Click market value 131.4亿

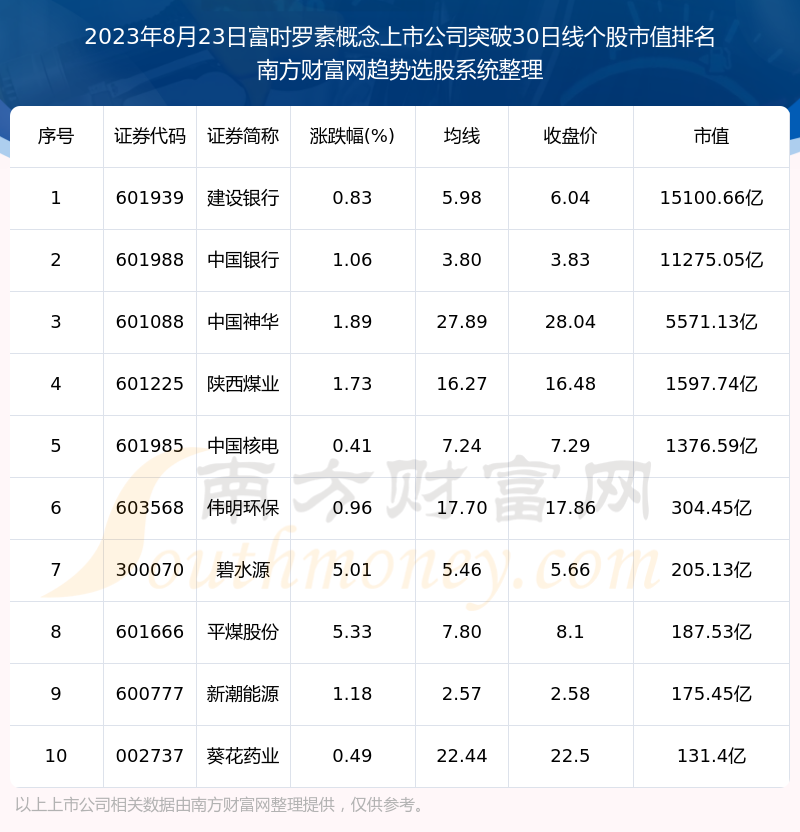(x=711, y=757)
